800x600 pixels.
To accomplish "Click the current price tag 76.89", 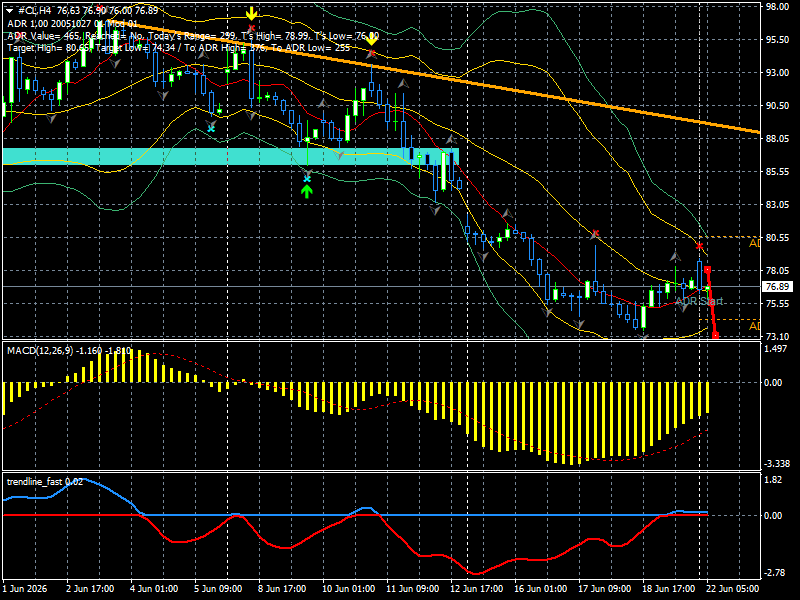I will click(x=777, y=287).
